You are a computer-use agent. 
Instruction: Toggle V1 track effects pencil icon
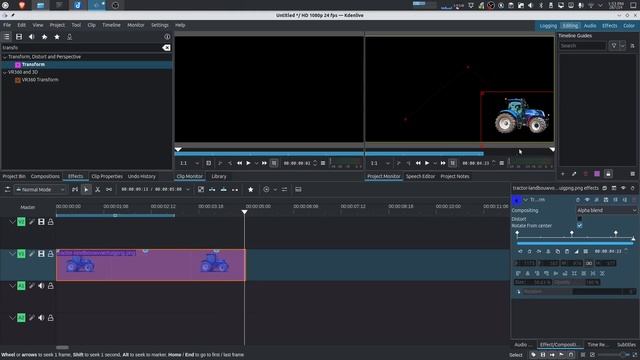31,254
